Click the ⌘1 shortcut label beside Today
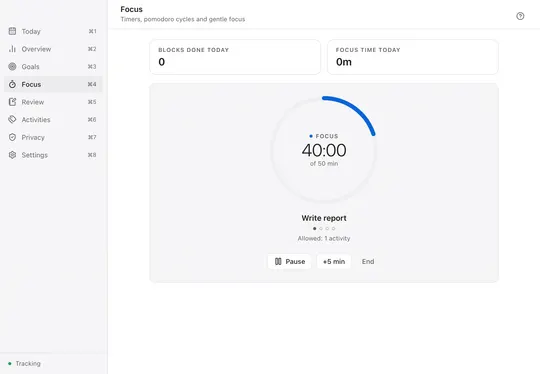Screen dimensions: 540x374 [92, 31]
